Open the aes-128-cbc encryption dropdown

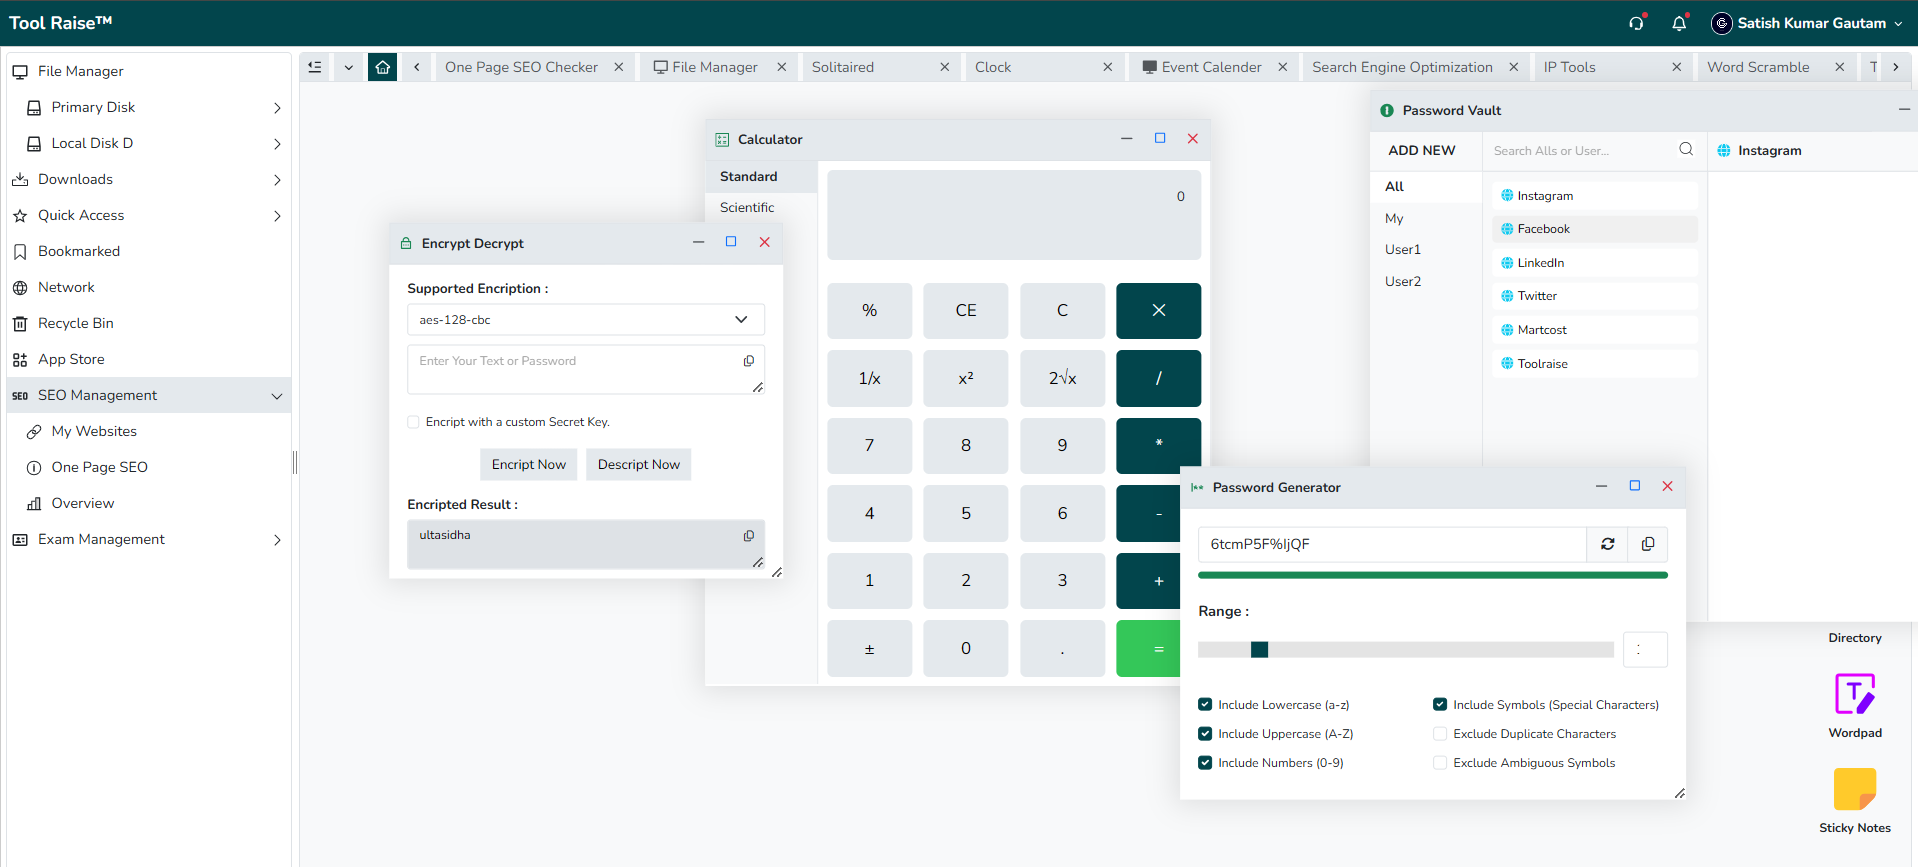click(586, 320)
